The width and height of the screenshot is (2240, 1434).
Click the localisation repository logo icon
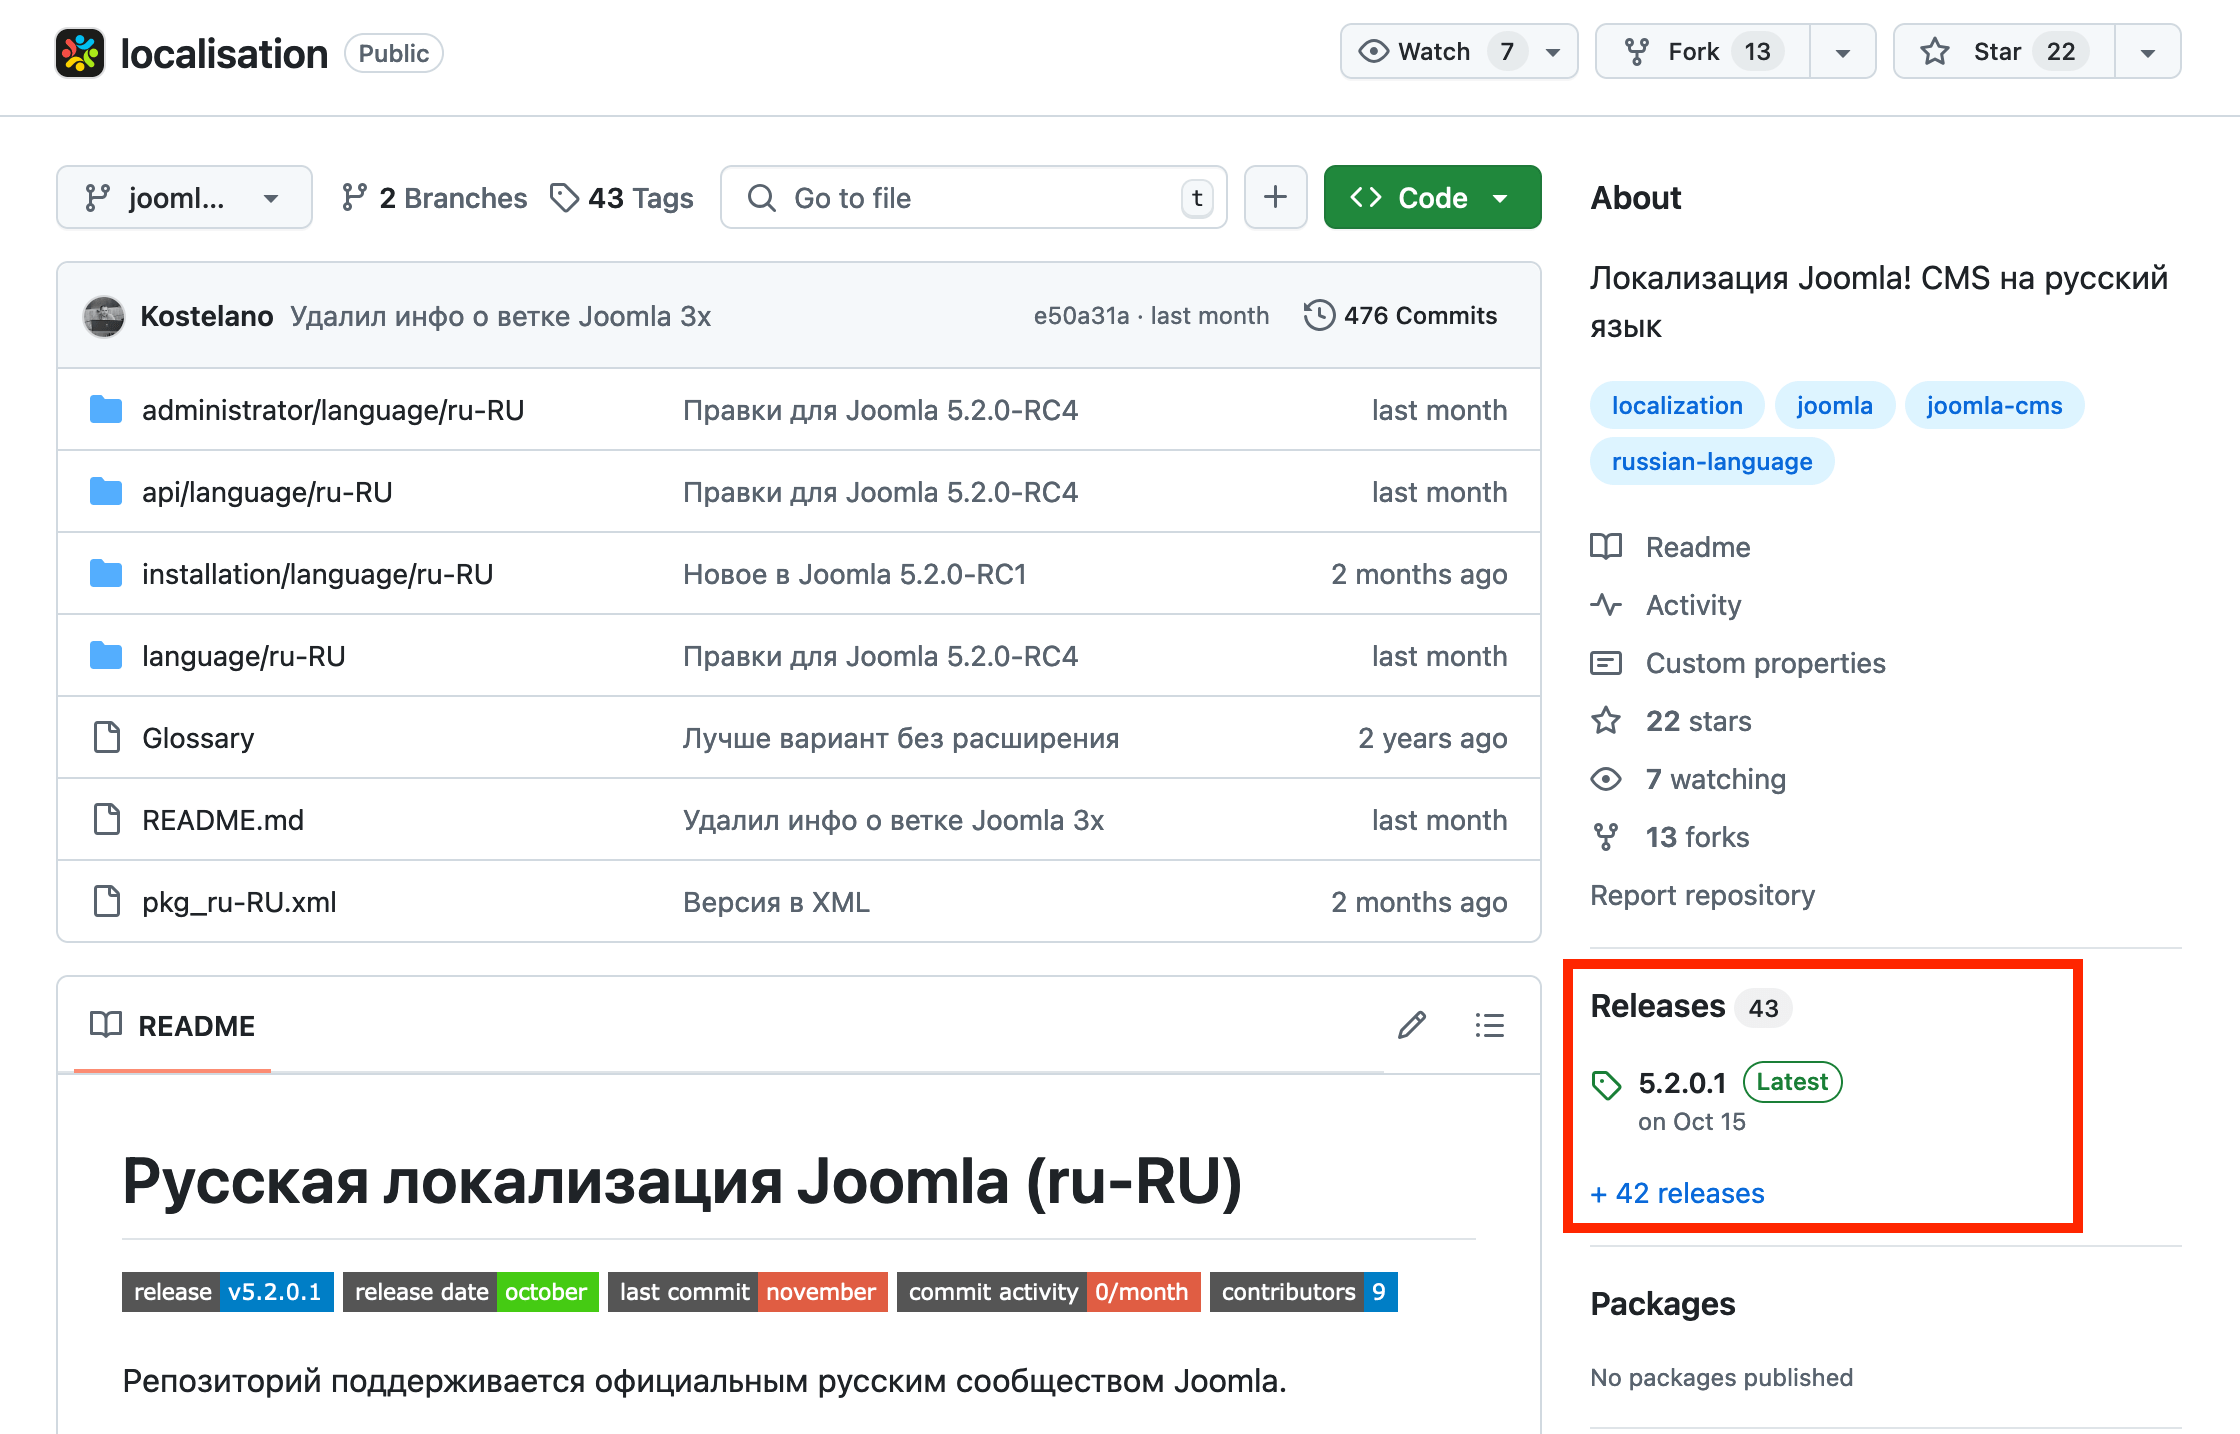coord(80,53)
